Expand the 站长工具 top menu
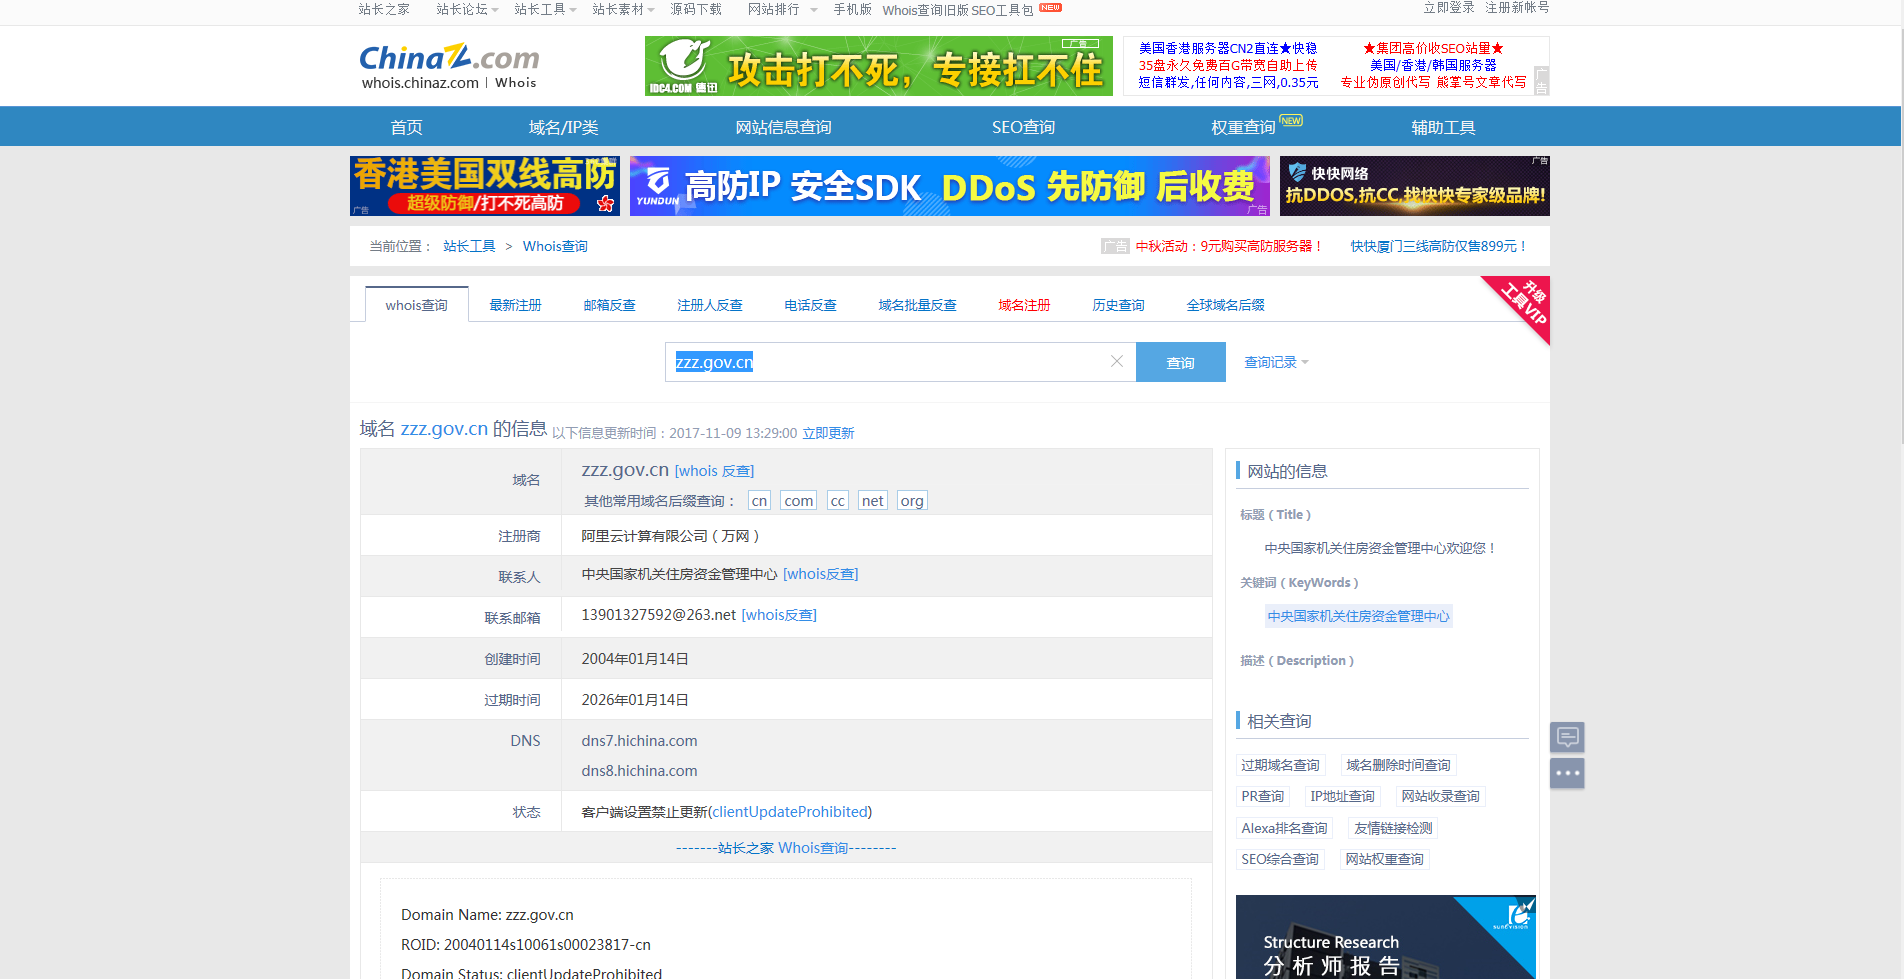The width and height of the screenshot is (1904, 979). [x=545, y=9]
